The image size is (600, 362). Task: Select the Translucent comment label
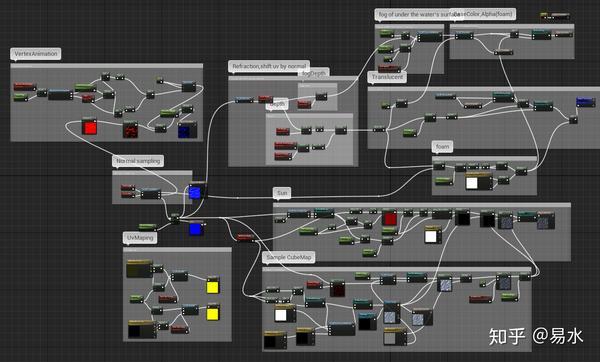(x=387, y=77)
